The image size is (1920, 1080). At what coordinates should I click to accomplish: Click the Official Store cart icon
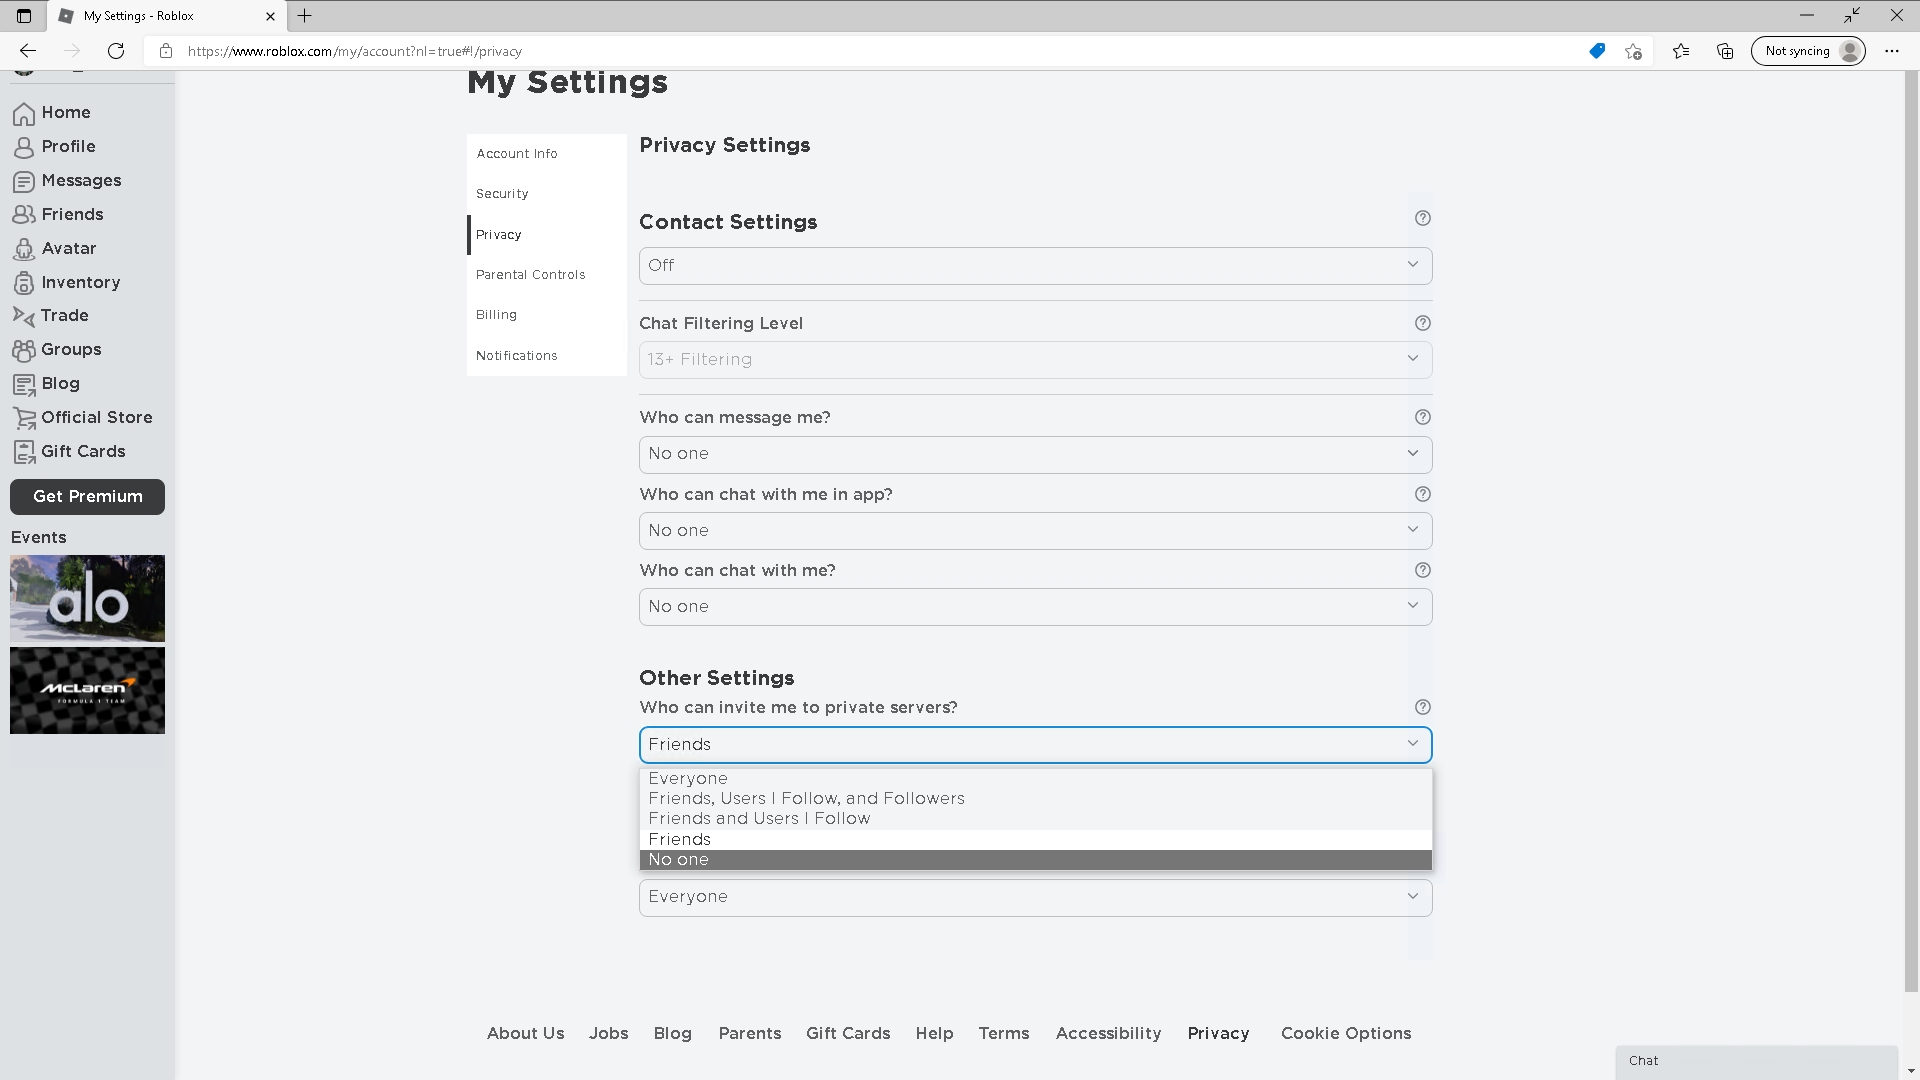(24, 418)
